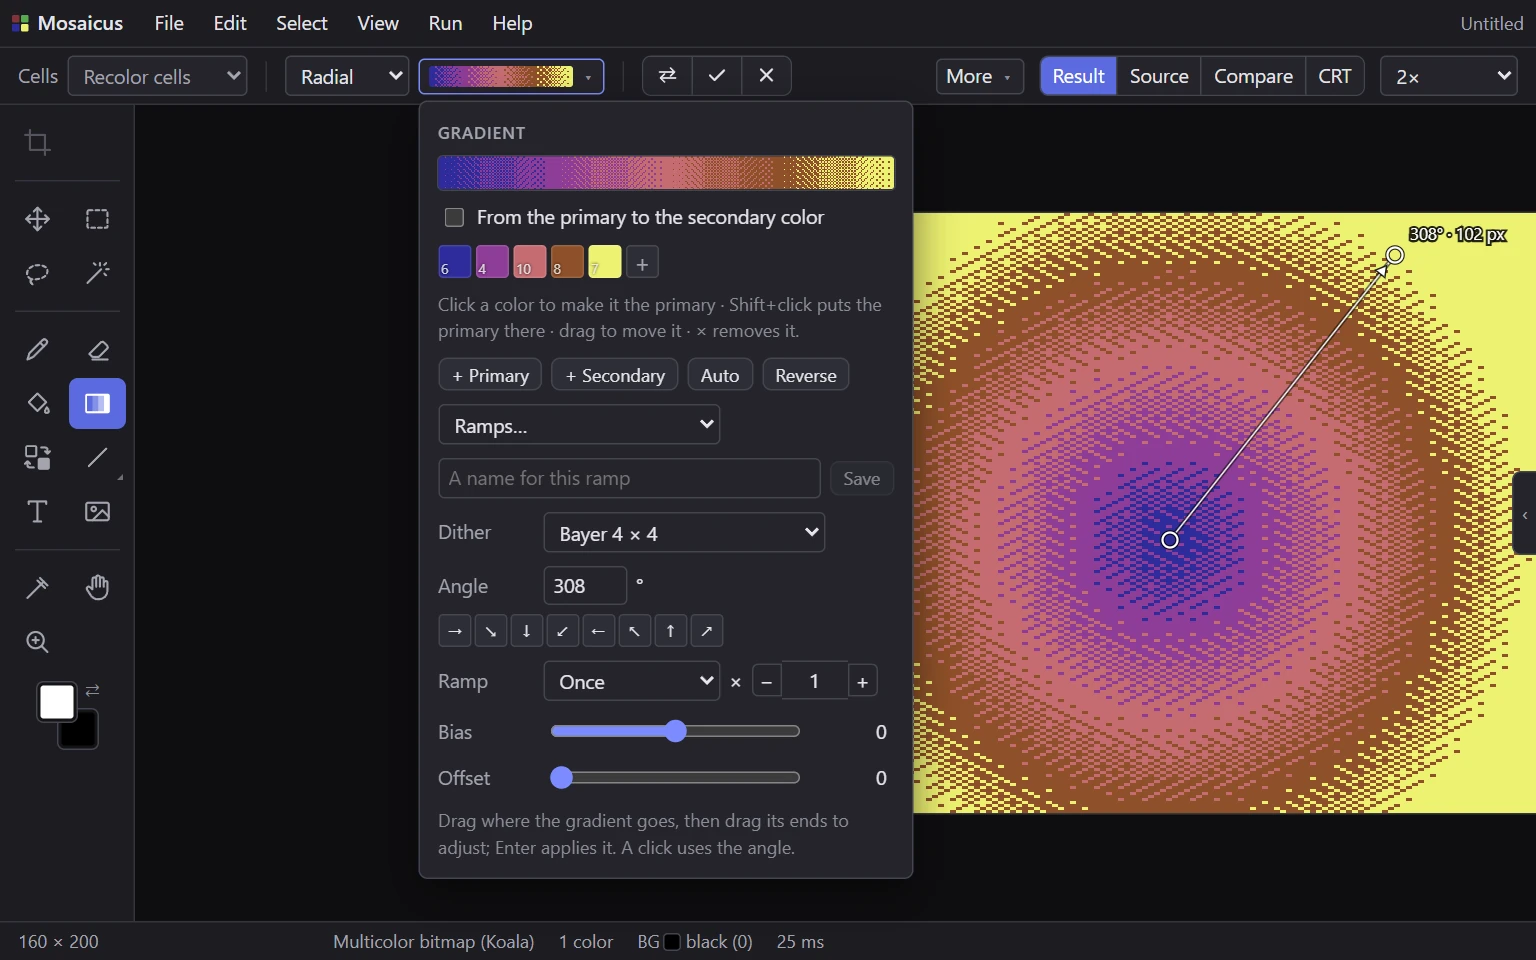Viewport: 1536px width, 960px height.
Task: Click the Bias slider handle
Action: pyautogui.click(x=676, y=731)
